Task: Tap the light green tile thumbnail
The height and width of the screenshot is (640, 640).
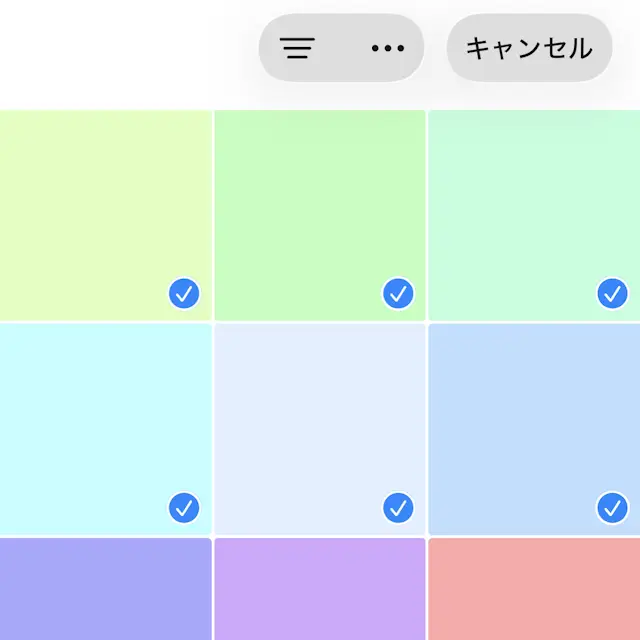Action: point(319,214)
